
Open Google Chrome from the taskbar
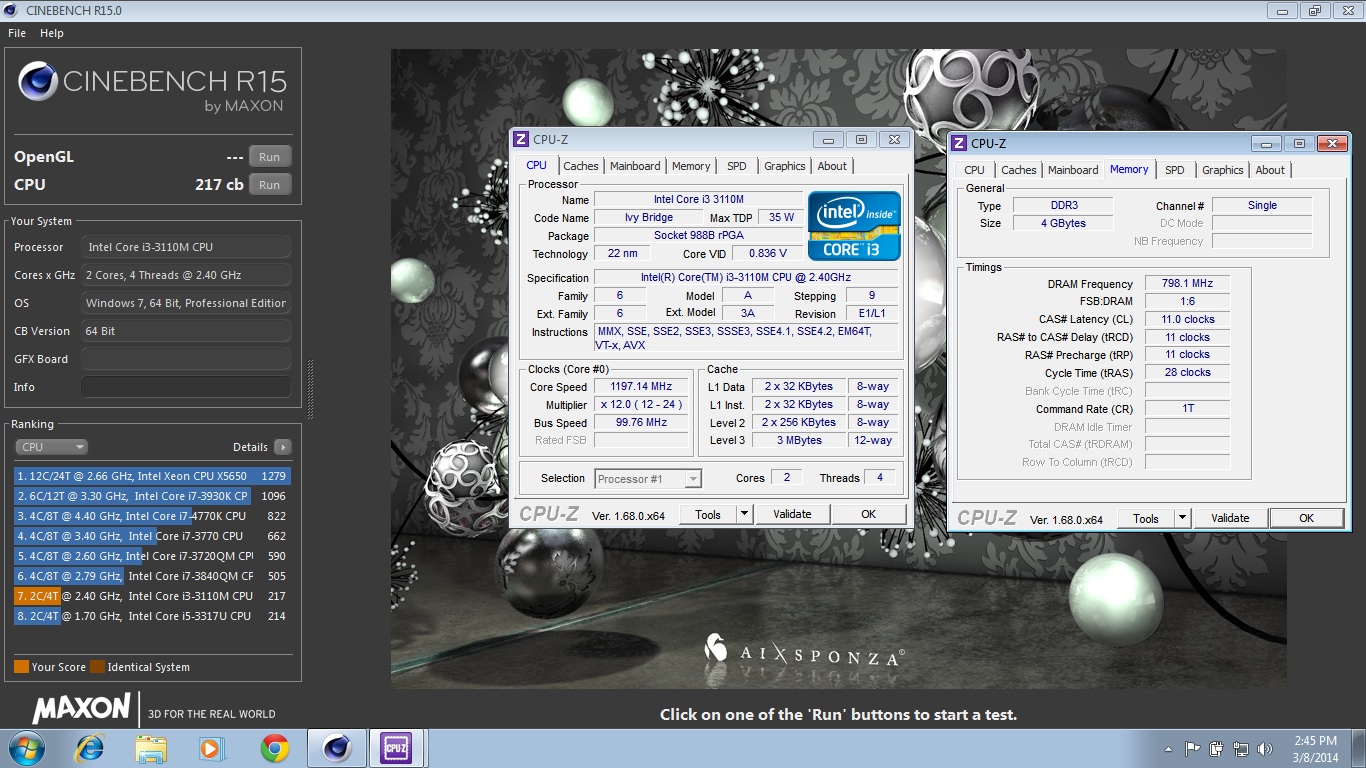274,747
